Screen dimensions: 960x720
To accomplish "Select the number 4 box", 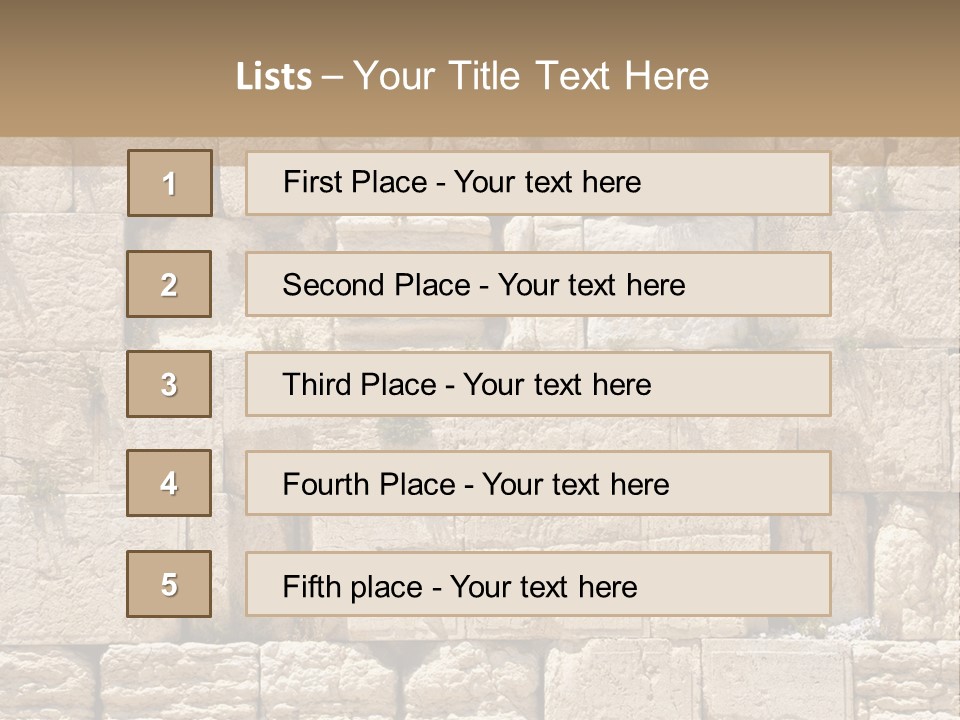I will [x=169, y=483].
